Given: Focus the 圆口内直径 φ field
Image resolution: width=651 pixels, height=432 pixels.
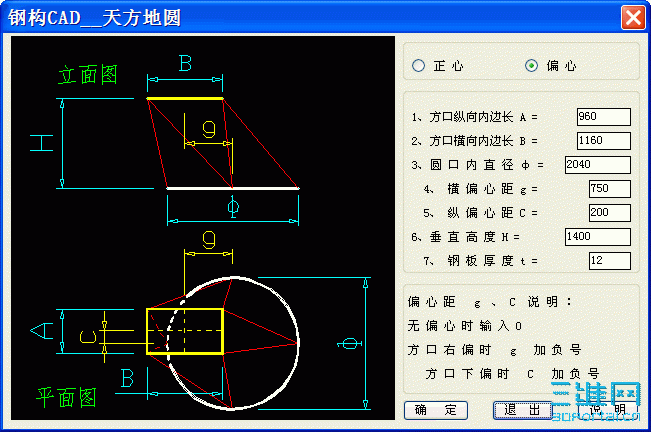Looking at the screenshot, I should point(598,165).
